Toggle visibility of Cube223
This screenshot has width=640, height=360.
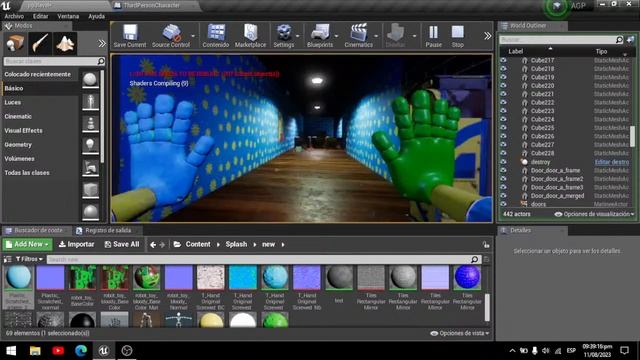(503, 111)
